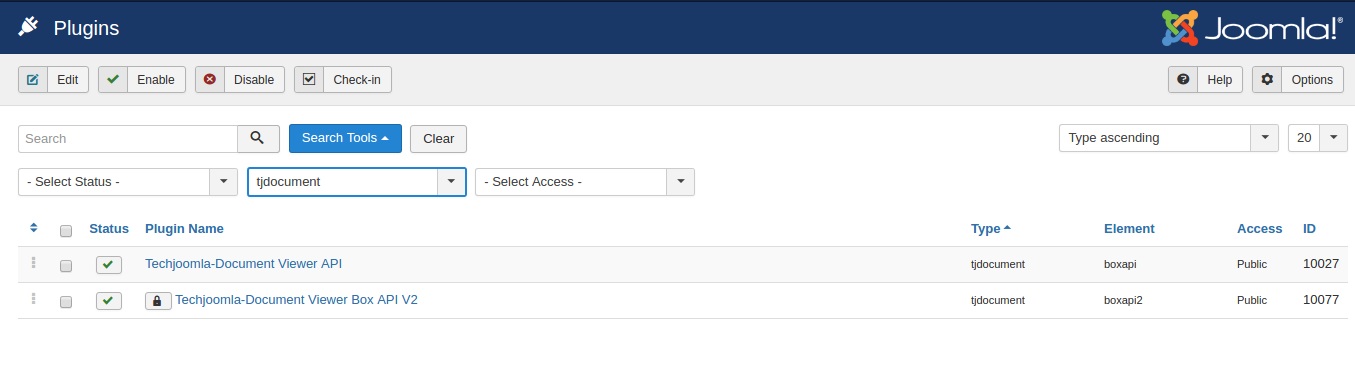
Task: Open the Select Access dropdown
Action: coord(585,182)
